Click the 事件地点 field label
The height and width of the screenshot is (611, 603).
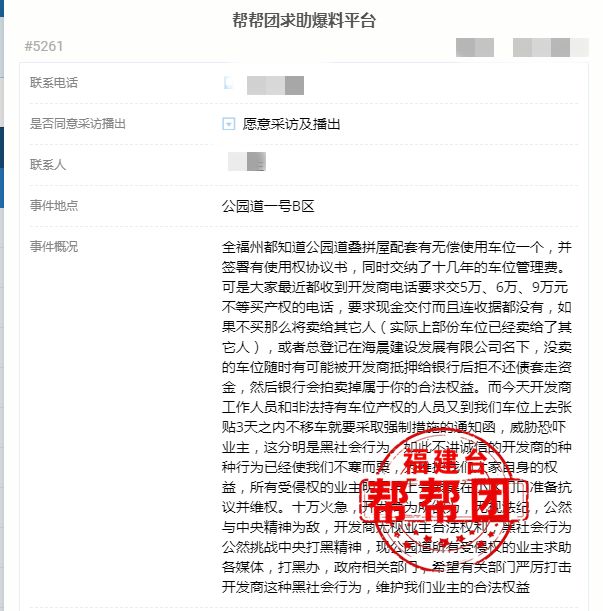[54, 205]
